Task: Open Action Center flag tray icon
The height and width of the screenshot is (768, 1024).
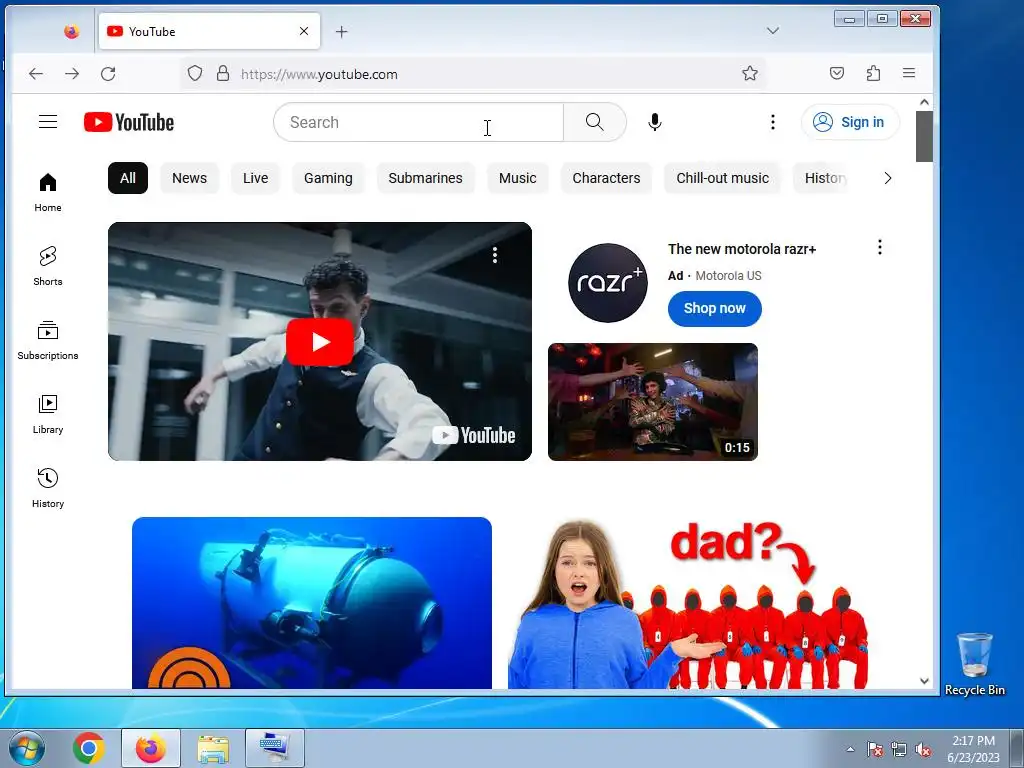Action: pyautogui.click(x=875, y=749)
